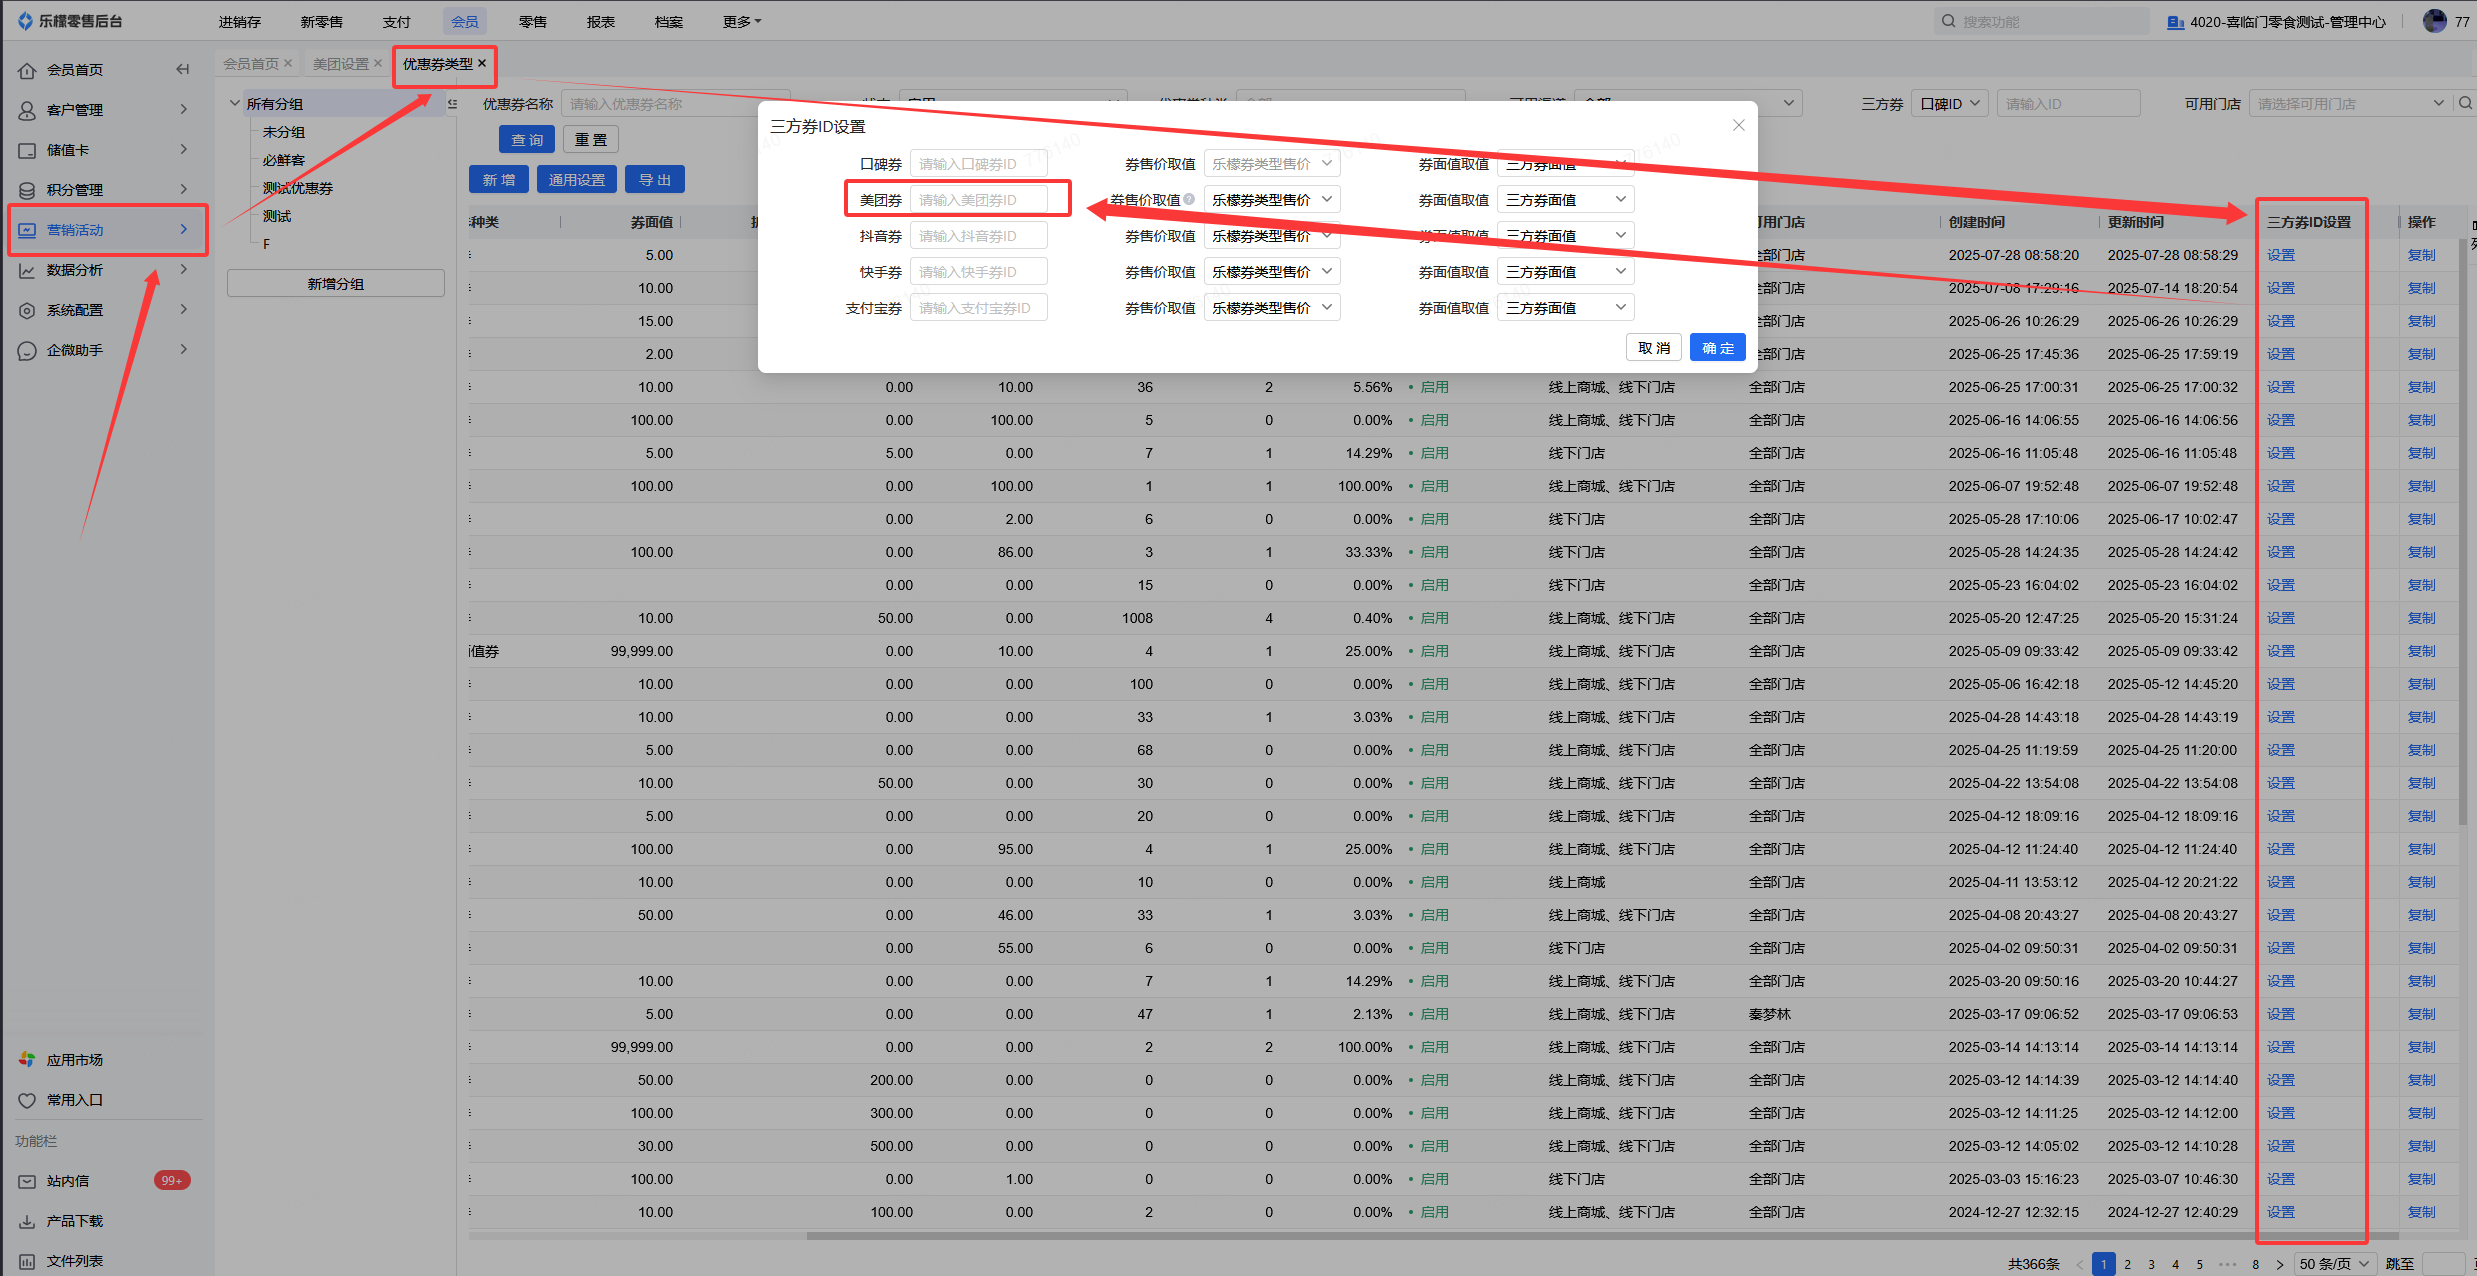Screen dimensions: 2477x1276
Task: Switch to 进销存 top menu
Action: pyautogui.click(x=240, y=21)
